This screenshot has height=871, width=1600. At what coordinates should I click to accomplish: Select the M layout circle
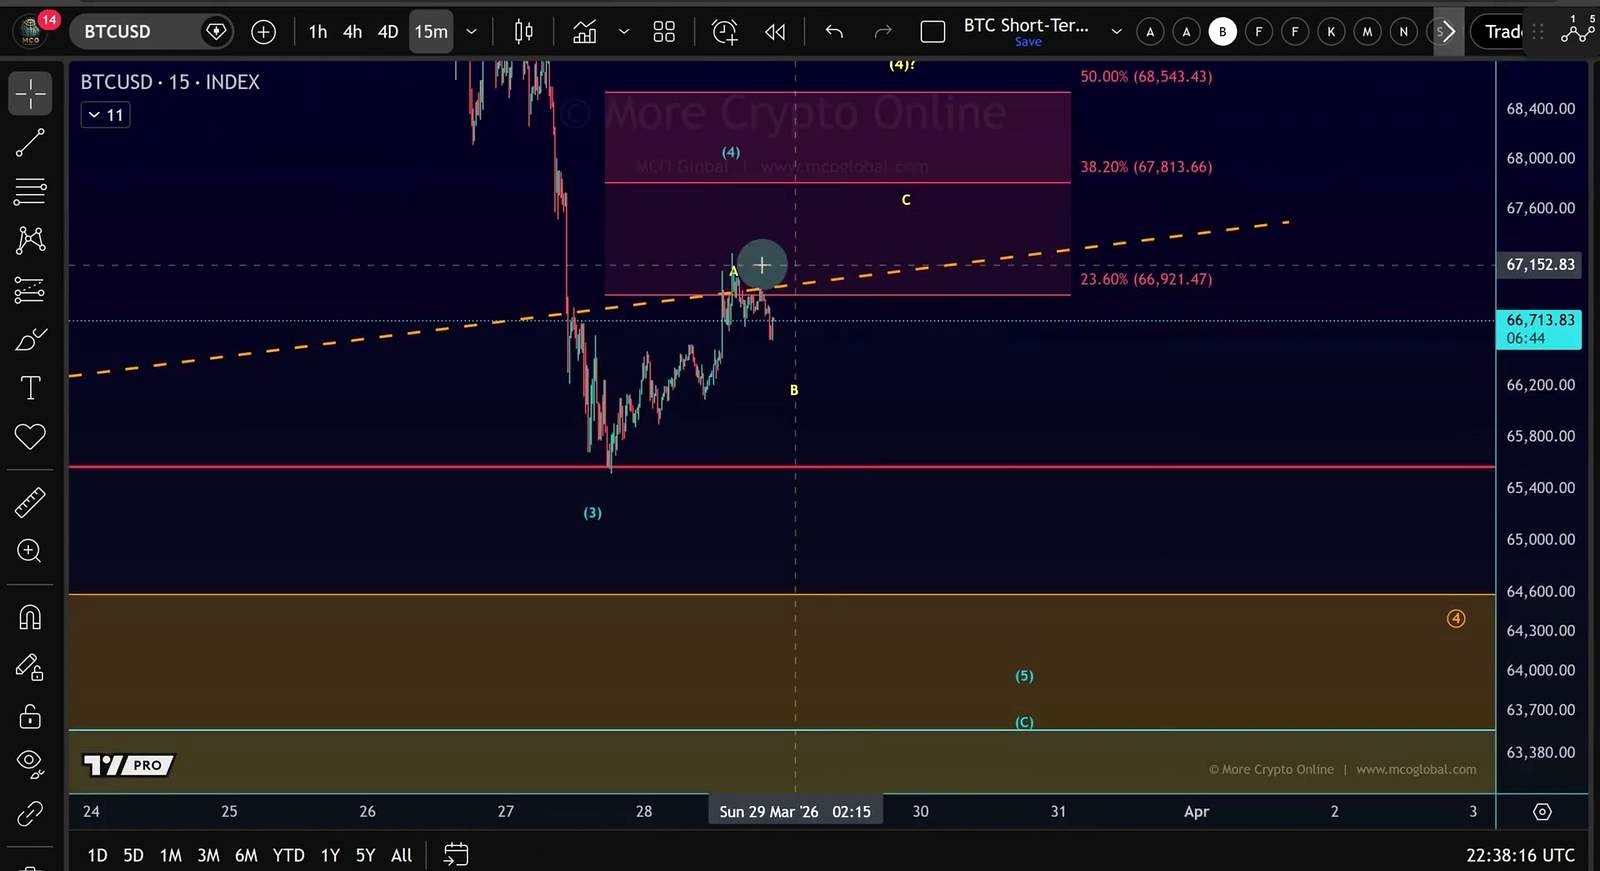[1367, 32]
